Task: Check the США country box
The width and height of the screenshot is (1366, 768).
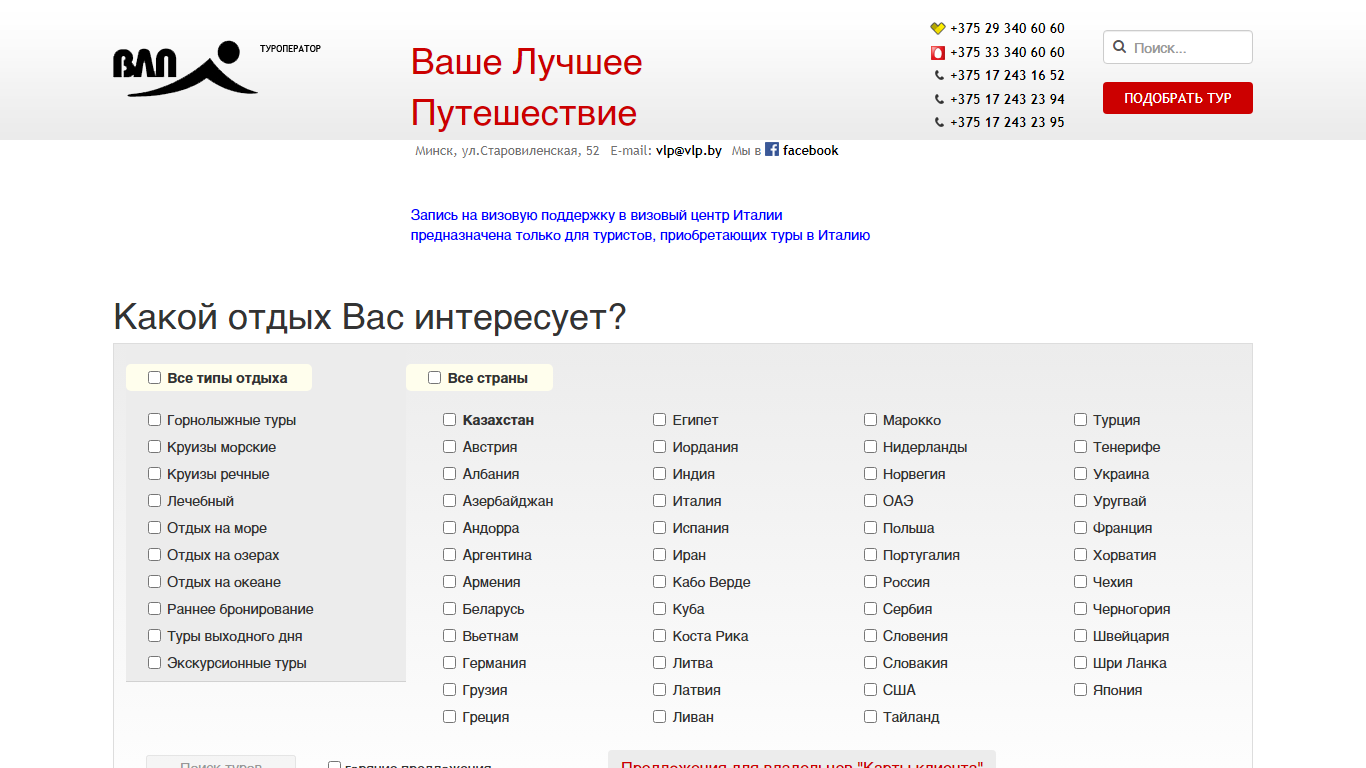Action: click(871, 690)
